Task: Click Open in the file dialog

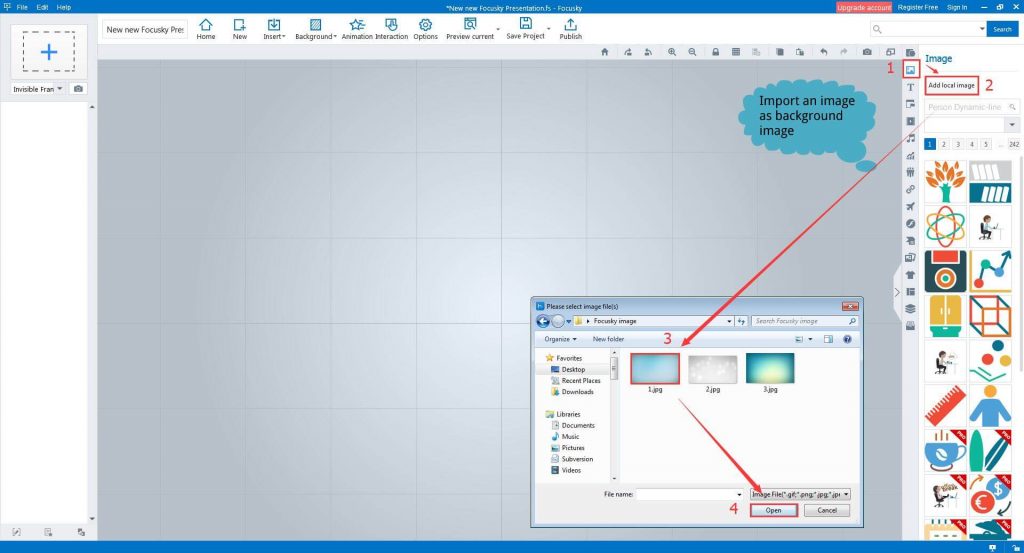Action: (774, 510)
